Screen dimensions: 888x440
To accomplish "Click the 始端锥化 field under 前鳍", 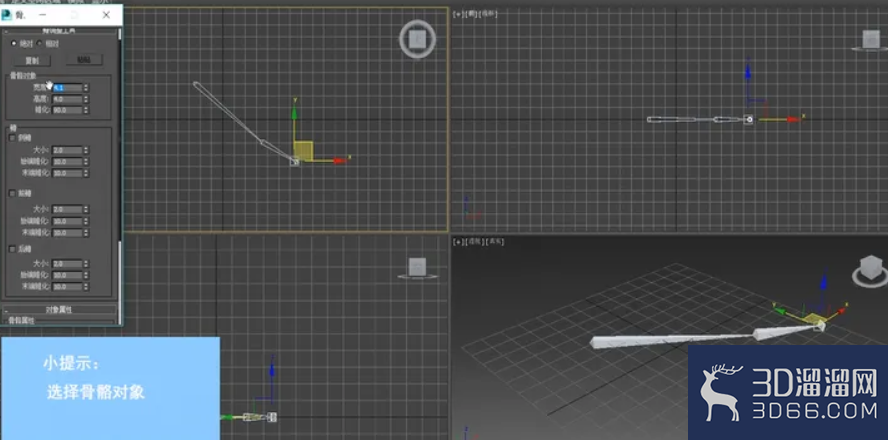I will [x=67, y=221].
